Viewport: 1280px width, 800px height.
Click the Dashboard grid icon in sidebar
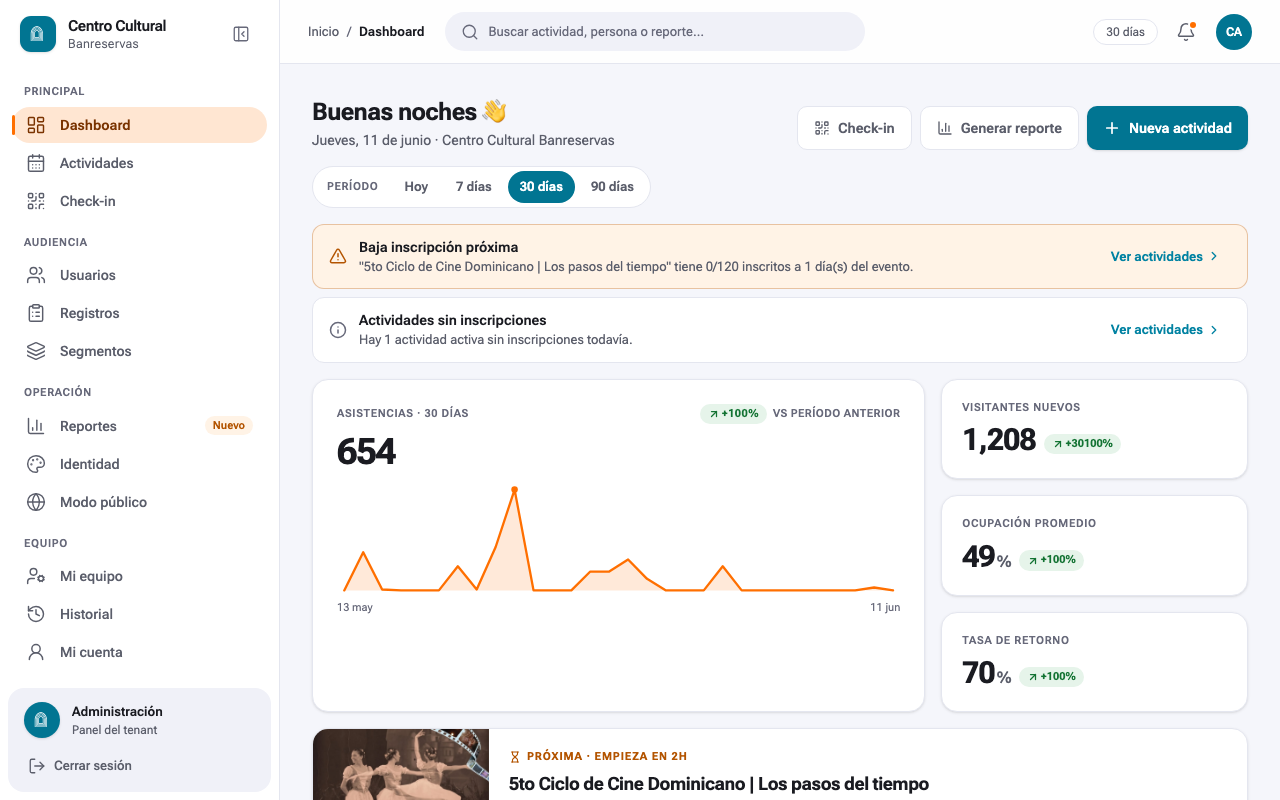coord(36,125)
